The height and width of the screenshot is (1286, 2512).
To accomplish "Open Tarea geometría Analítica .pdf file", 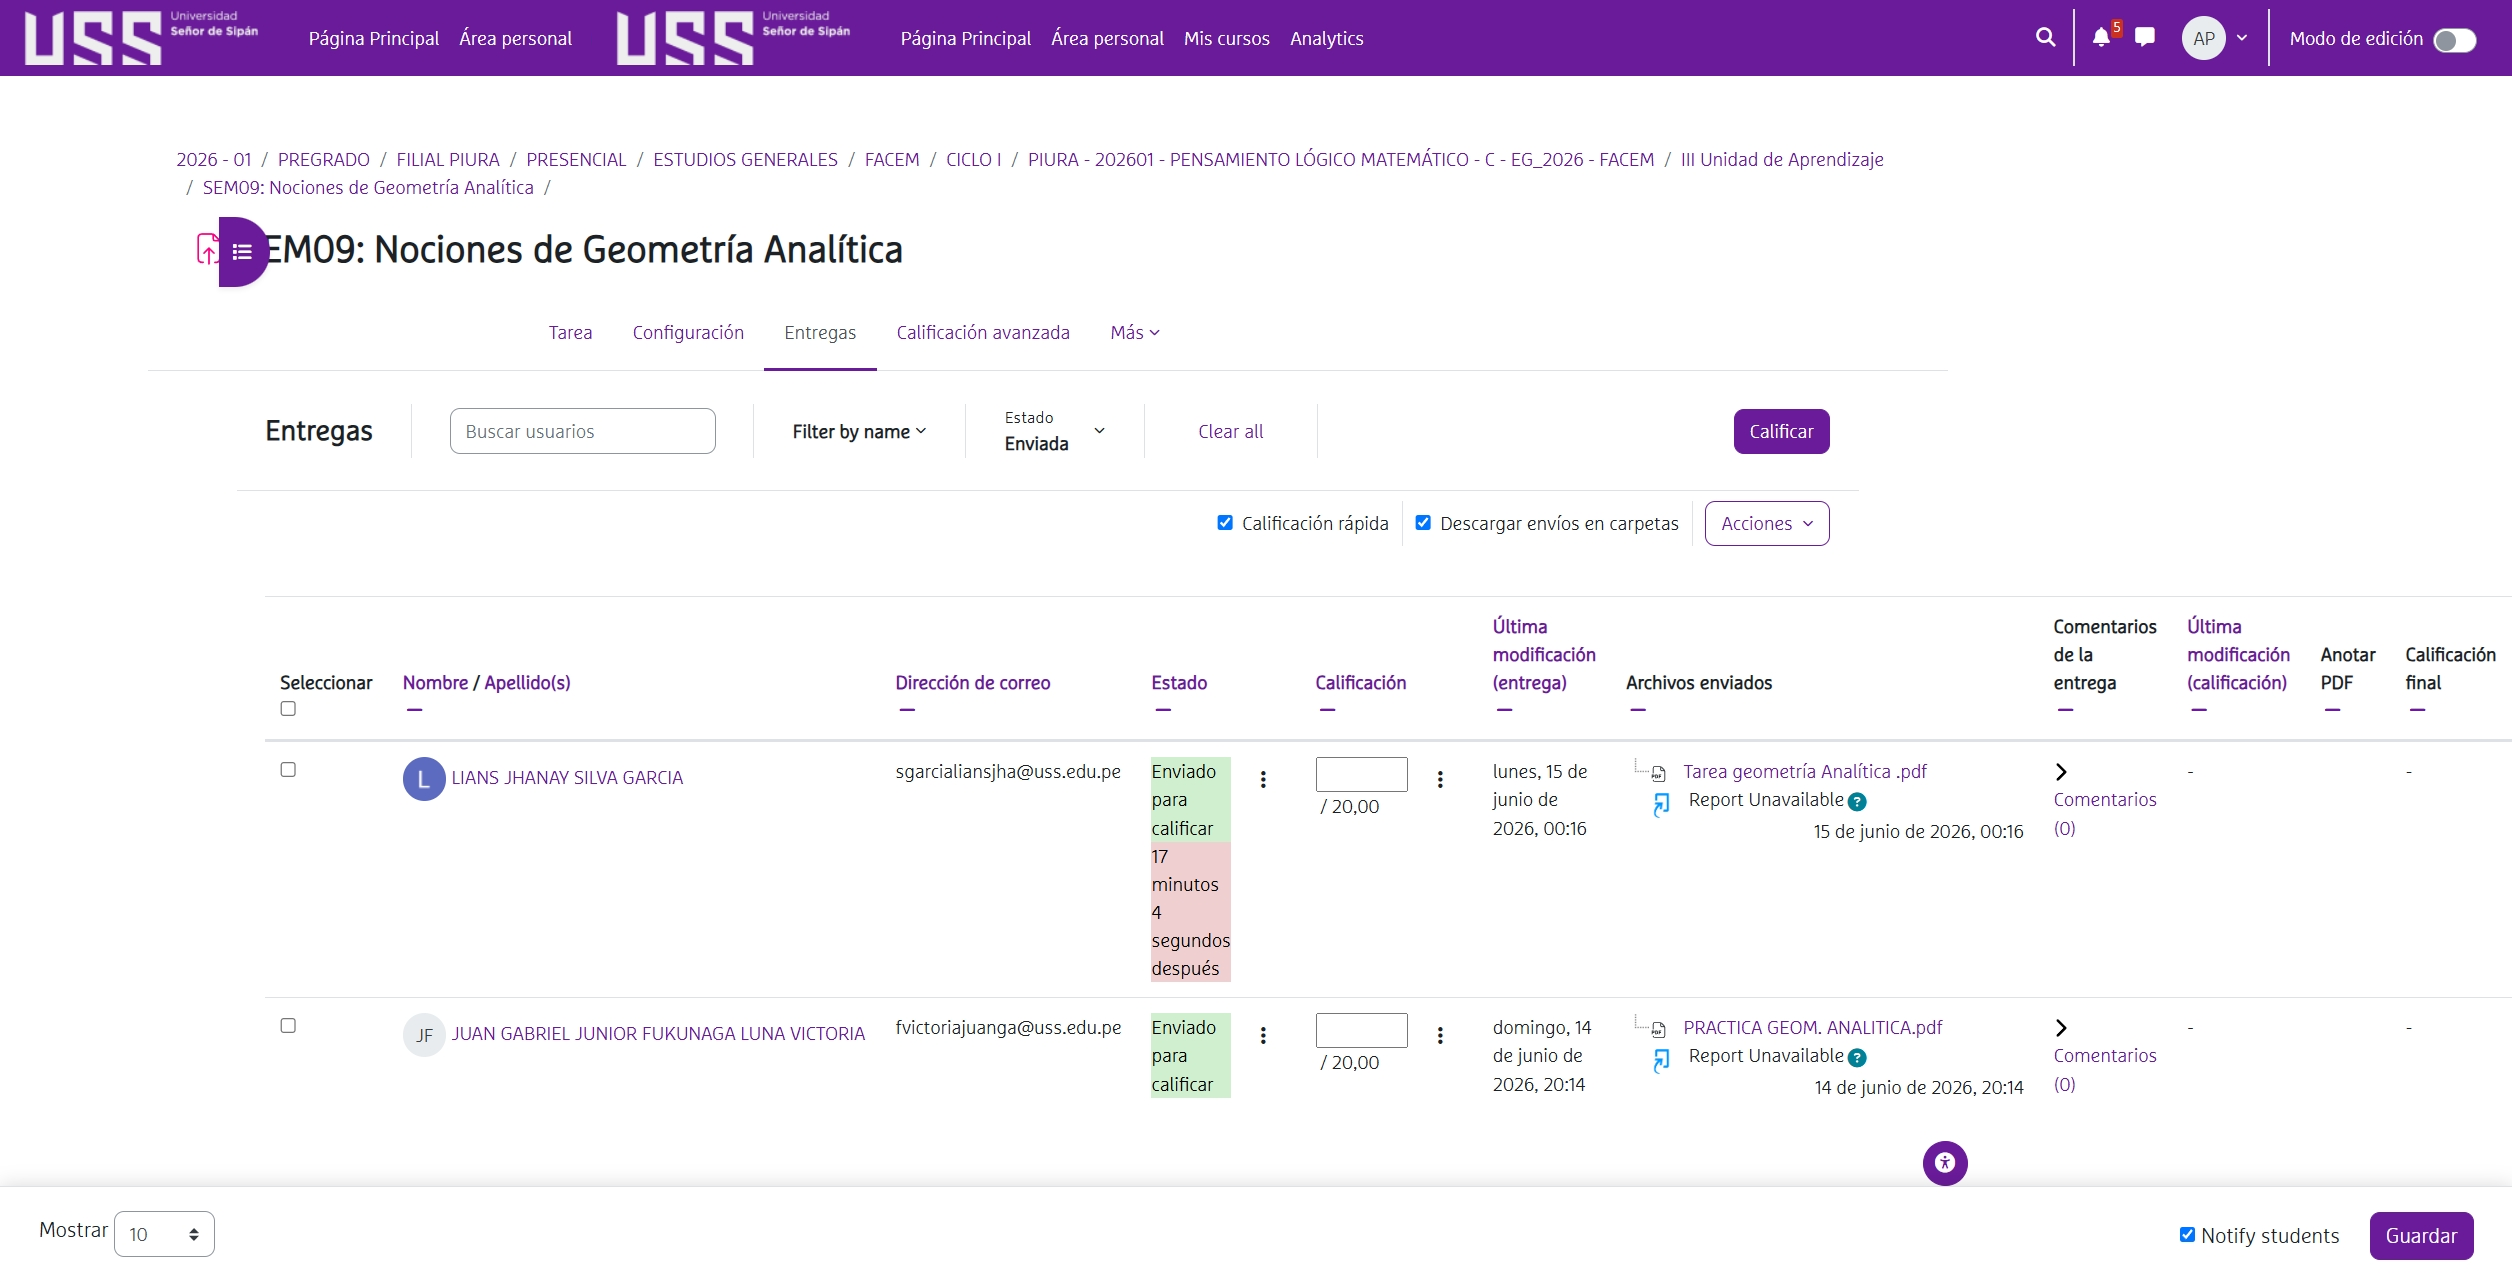I will (x=1804, y=772).
